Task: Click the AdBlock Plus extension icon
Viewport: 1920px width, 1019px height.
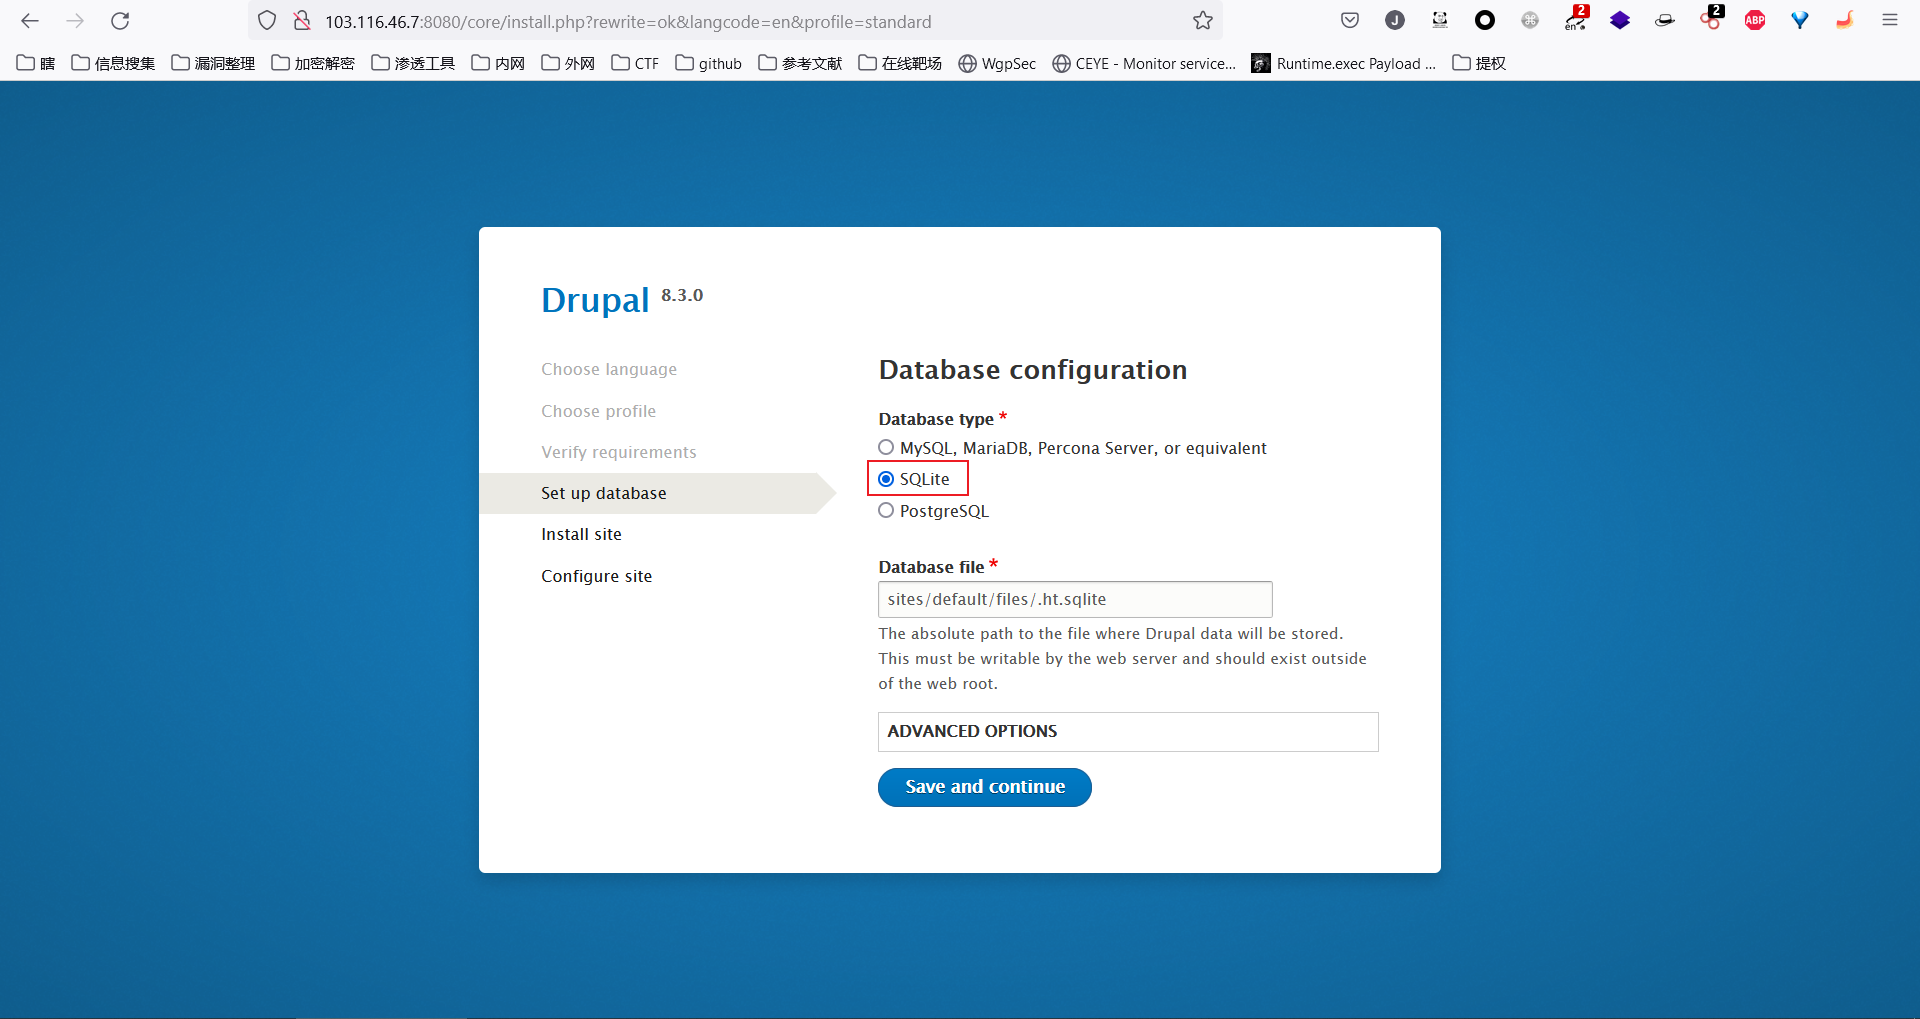Action: click(x=1754, y=21)
